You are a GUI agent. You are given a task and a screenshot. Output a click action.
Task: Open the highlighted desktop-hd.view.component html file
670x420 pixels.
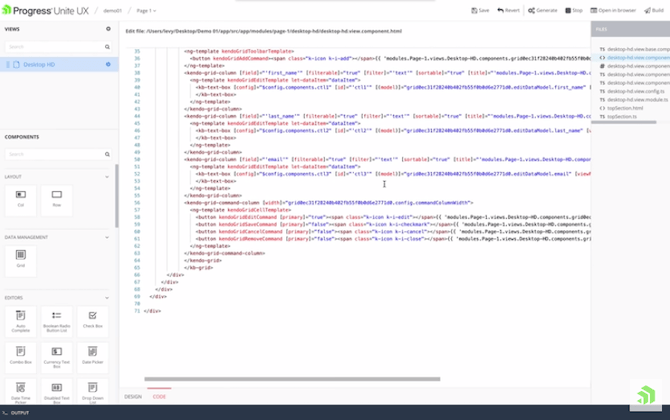pos(635,58)
